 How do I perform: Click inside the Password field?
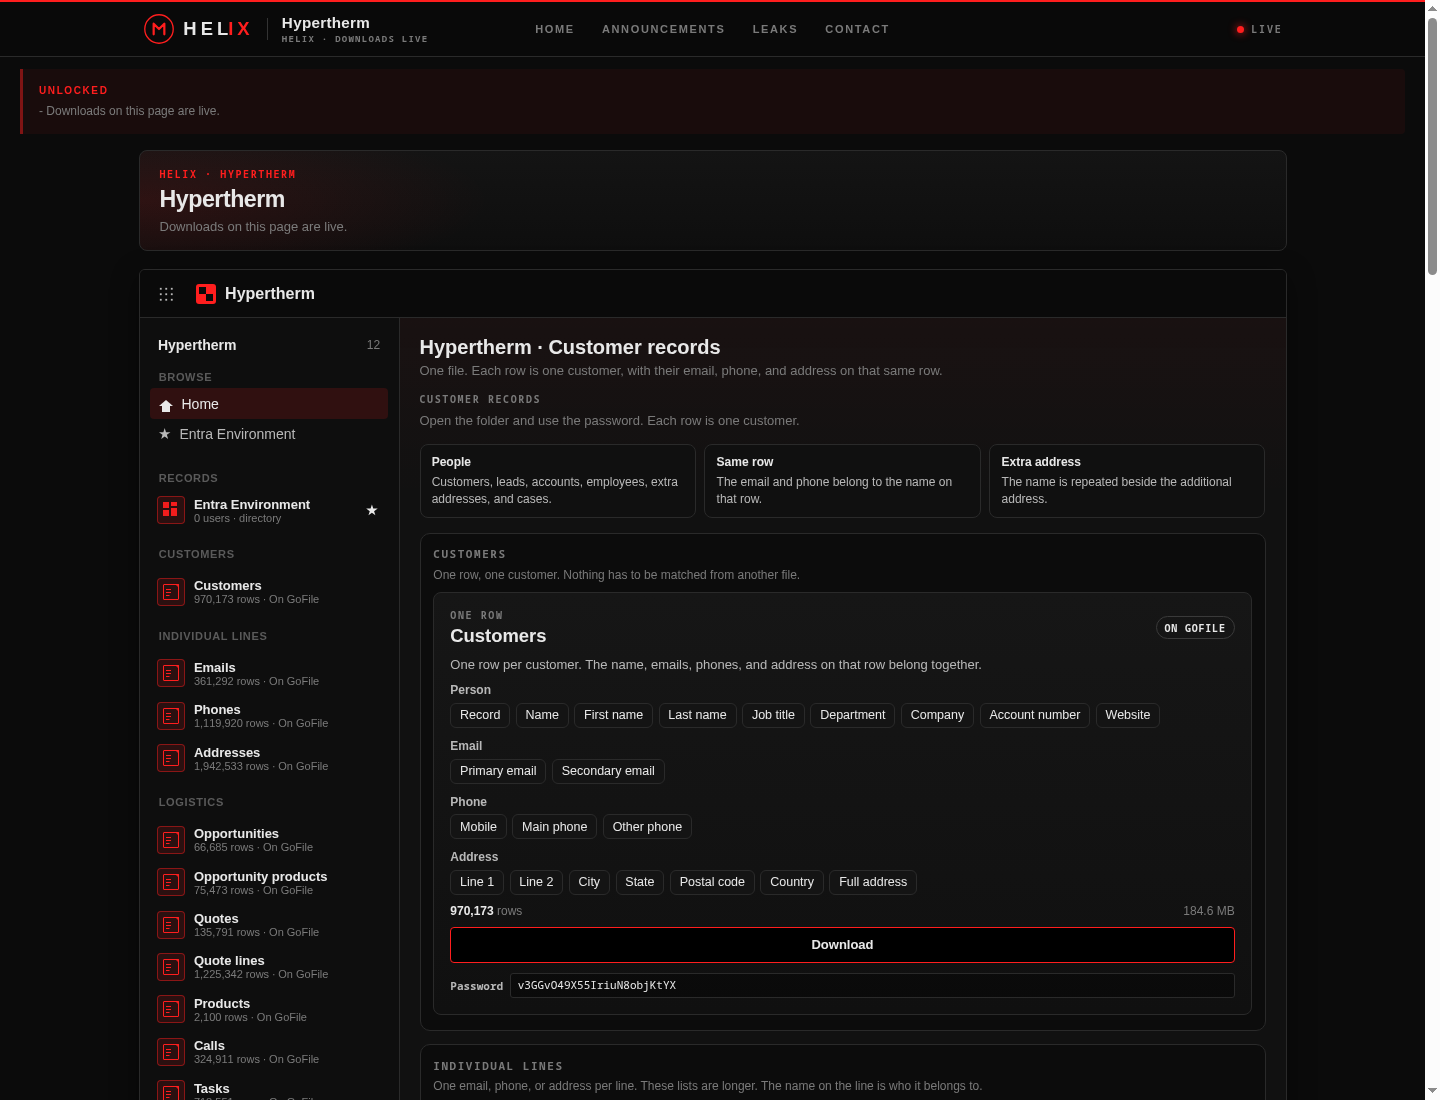tap(872, 985)
